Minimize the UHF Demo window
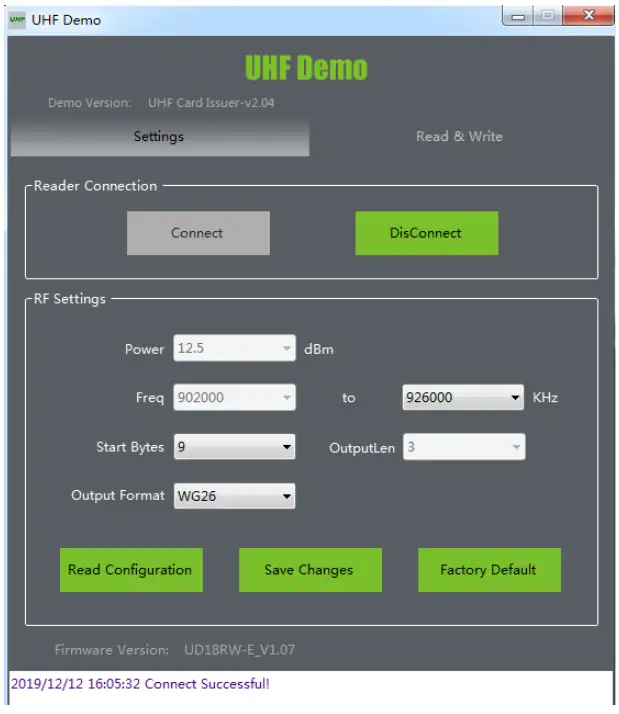The width and height of the screenshot is (619, 714). [x=518, y=16]
